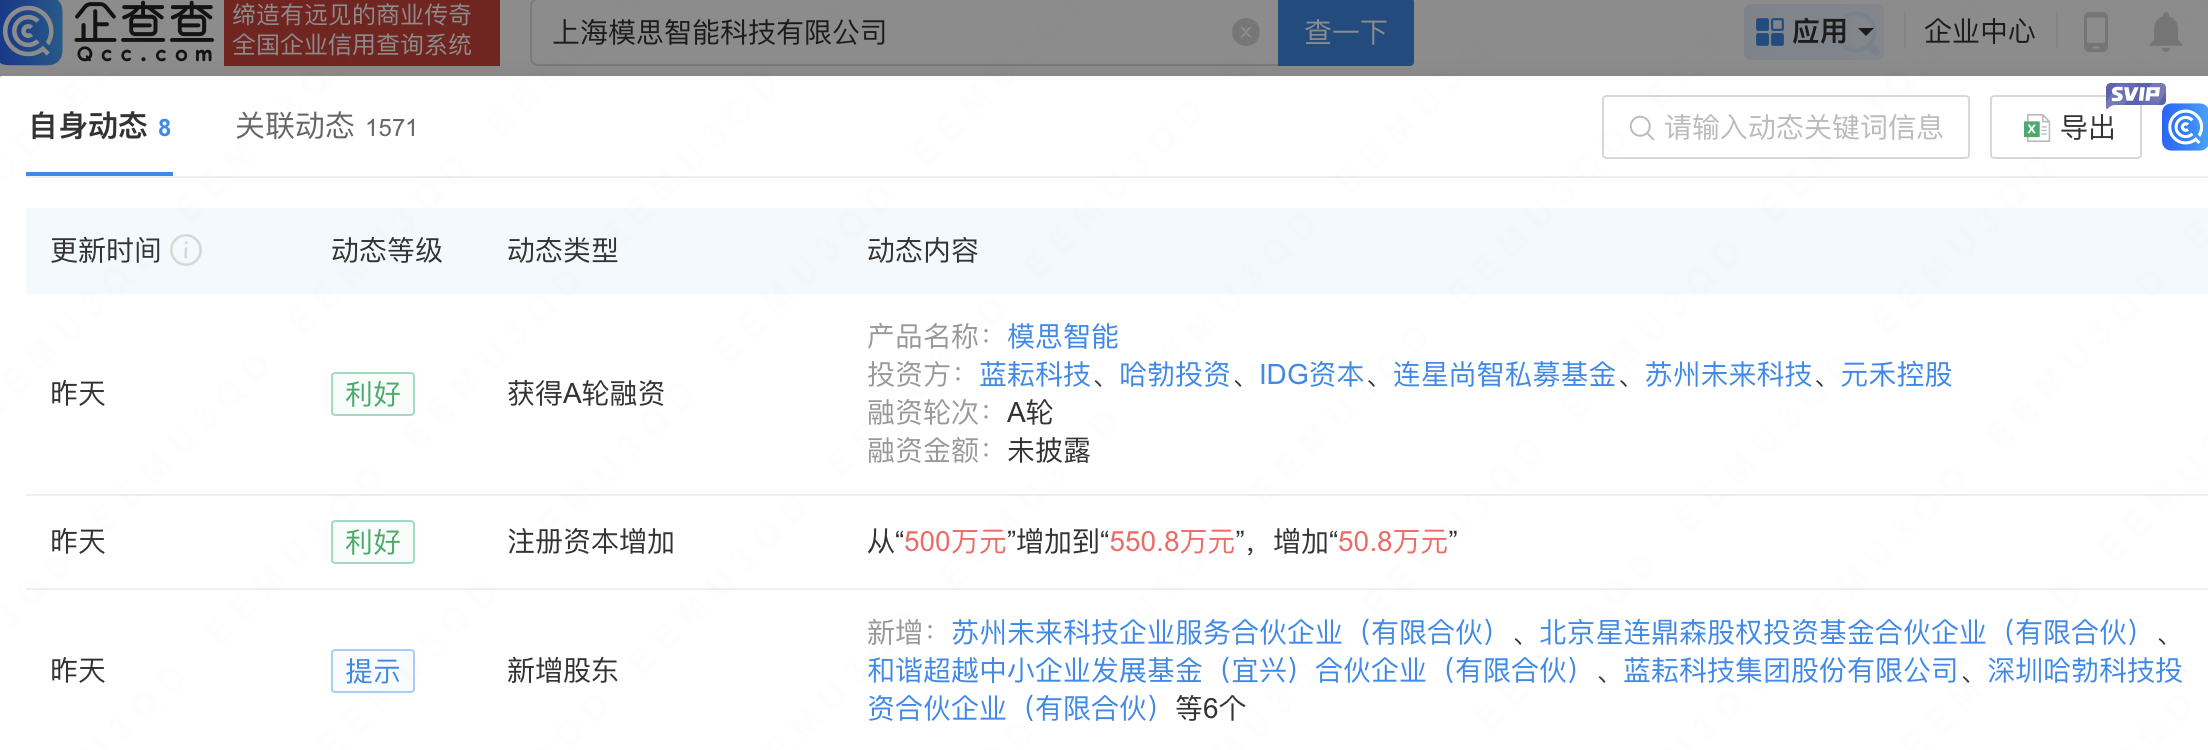Clear the search box with the X icon
This screenshot has height=750, width=2208.
coord(1245,33)
